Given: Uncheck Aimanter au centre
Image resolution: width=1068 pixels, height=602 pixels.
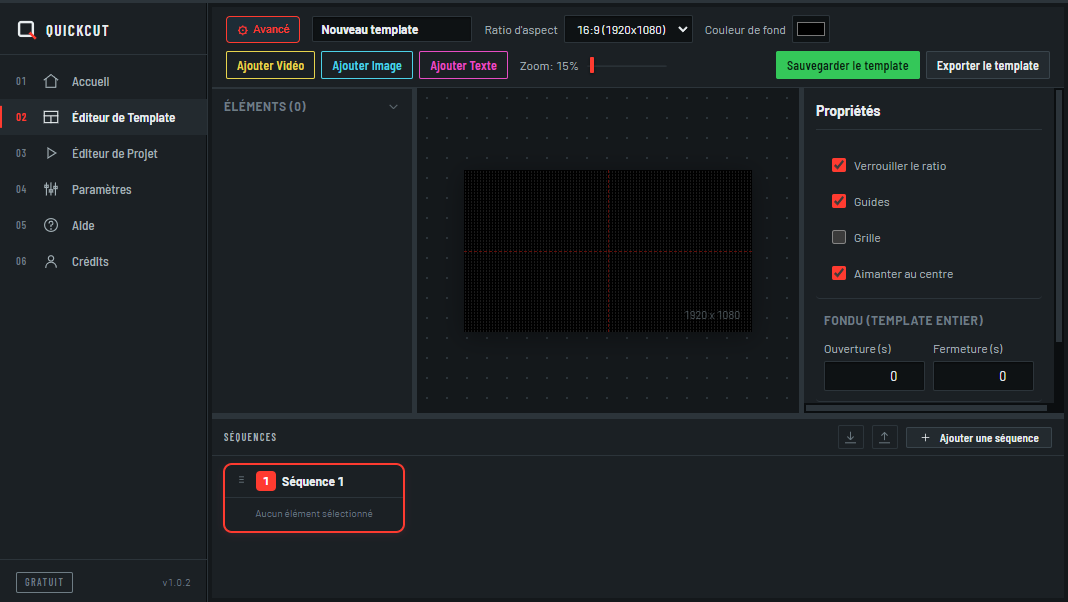Looking at the screenshot, I should [839, 273].
